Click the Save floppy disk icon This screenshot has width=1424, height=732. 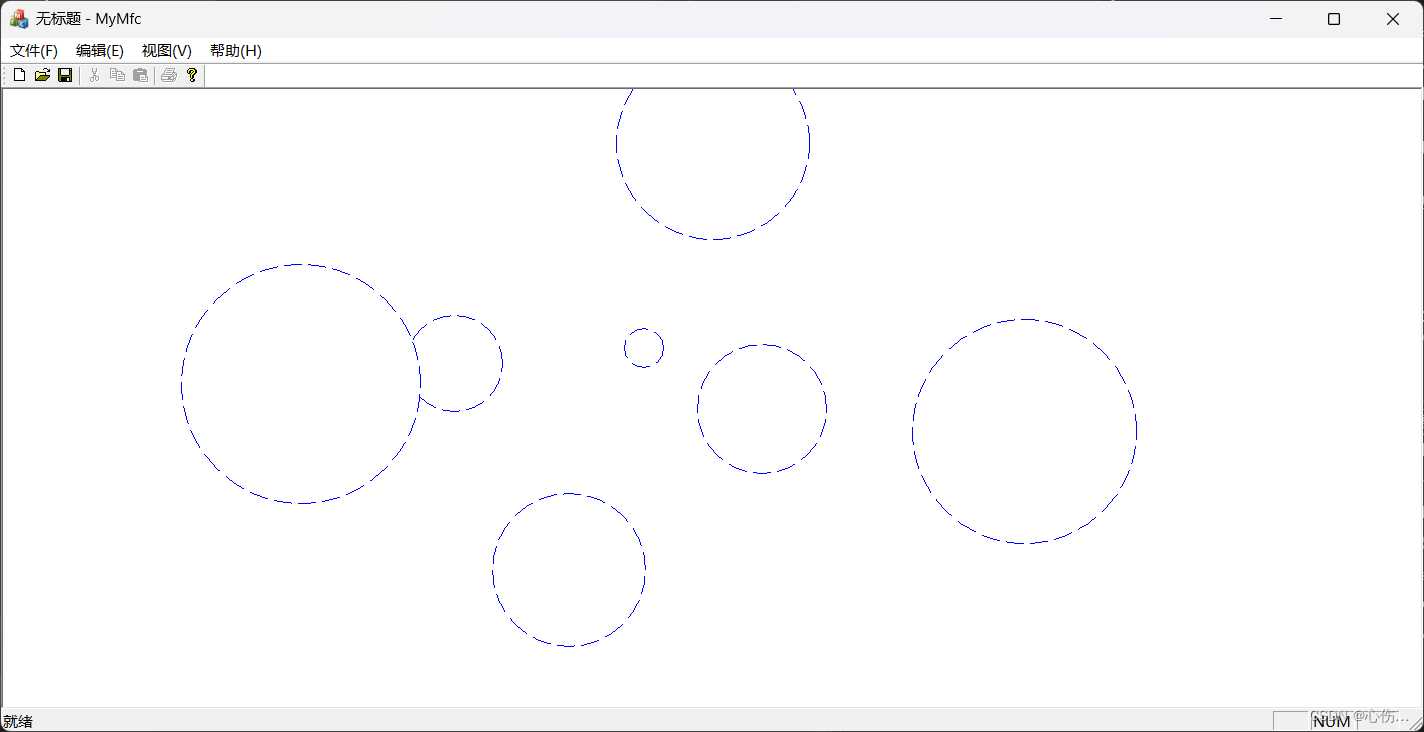click(65, 75)
